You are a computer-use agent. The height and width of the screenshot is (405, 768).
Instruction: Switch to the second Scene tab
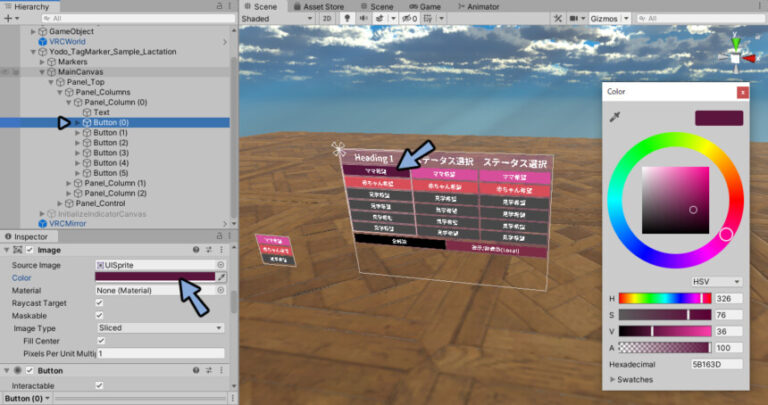pyautogui.click(x=377, y=6)
